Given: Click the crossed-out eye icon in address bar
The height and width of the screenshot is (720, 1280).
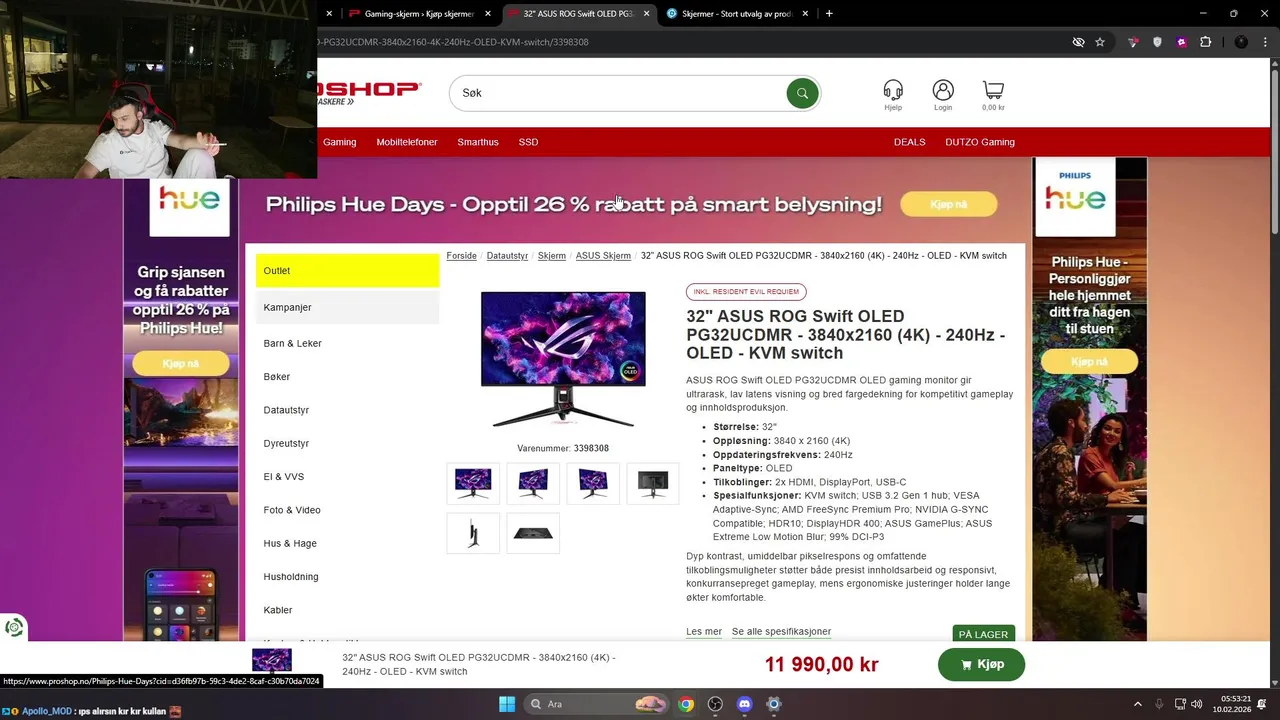Looking at the screenshot, I should [1078, 42].
